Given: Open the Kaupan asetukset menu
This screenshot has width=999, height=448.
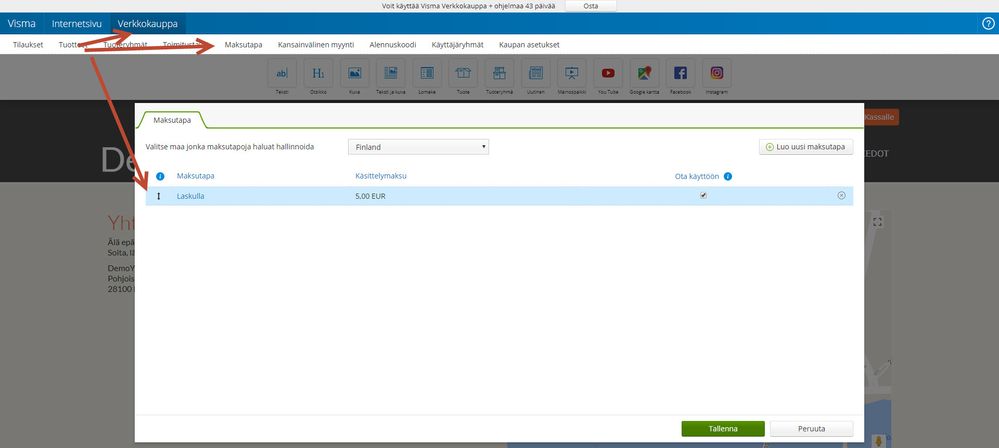Looking at the screenshot, I should click(x=529, y=45).
